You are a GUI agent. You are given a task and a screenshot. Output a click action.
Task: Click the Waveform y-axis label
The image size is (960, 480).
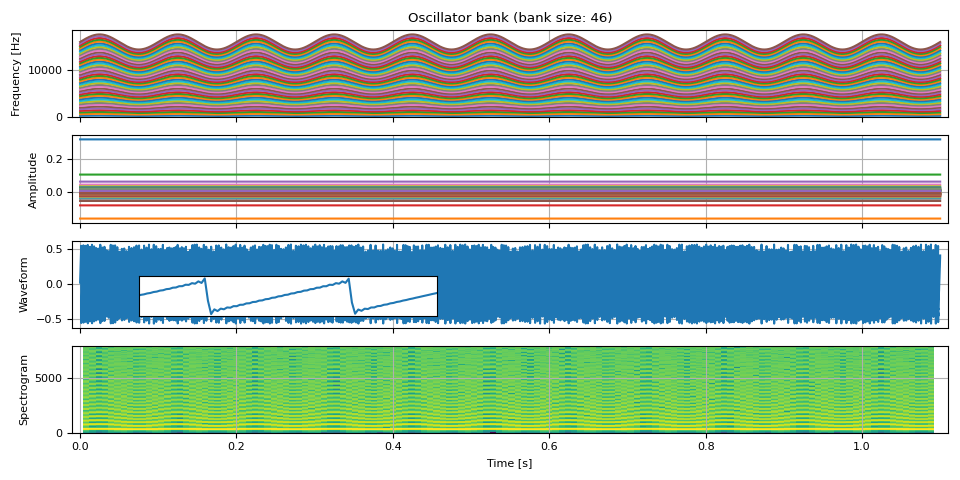[x=25, y=285]
